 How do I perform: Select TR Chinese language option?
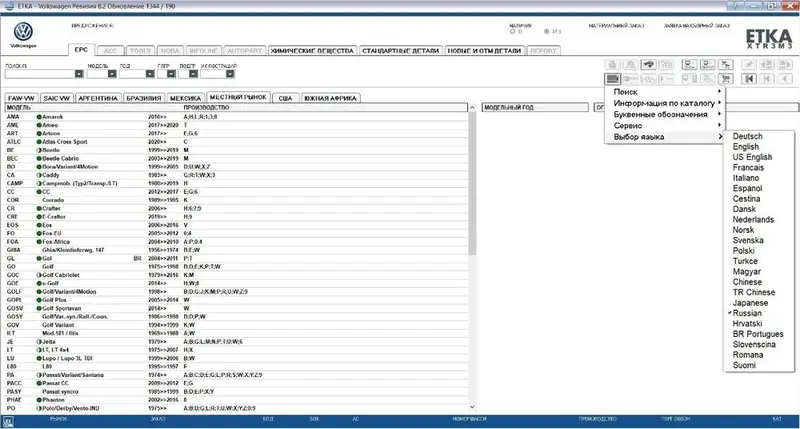(754, 292)
